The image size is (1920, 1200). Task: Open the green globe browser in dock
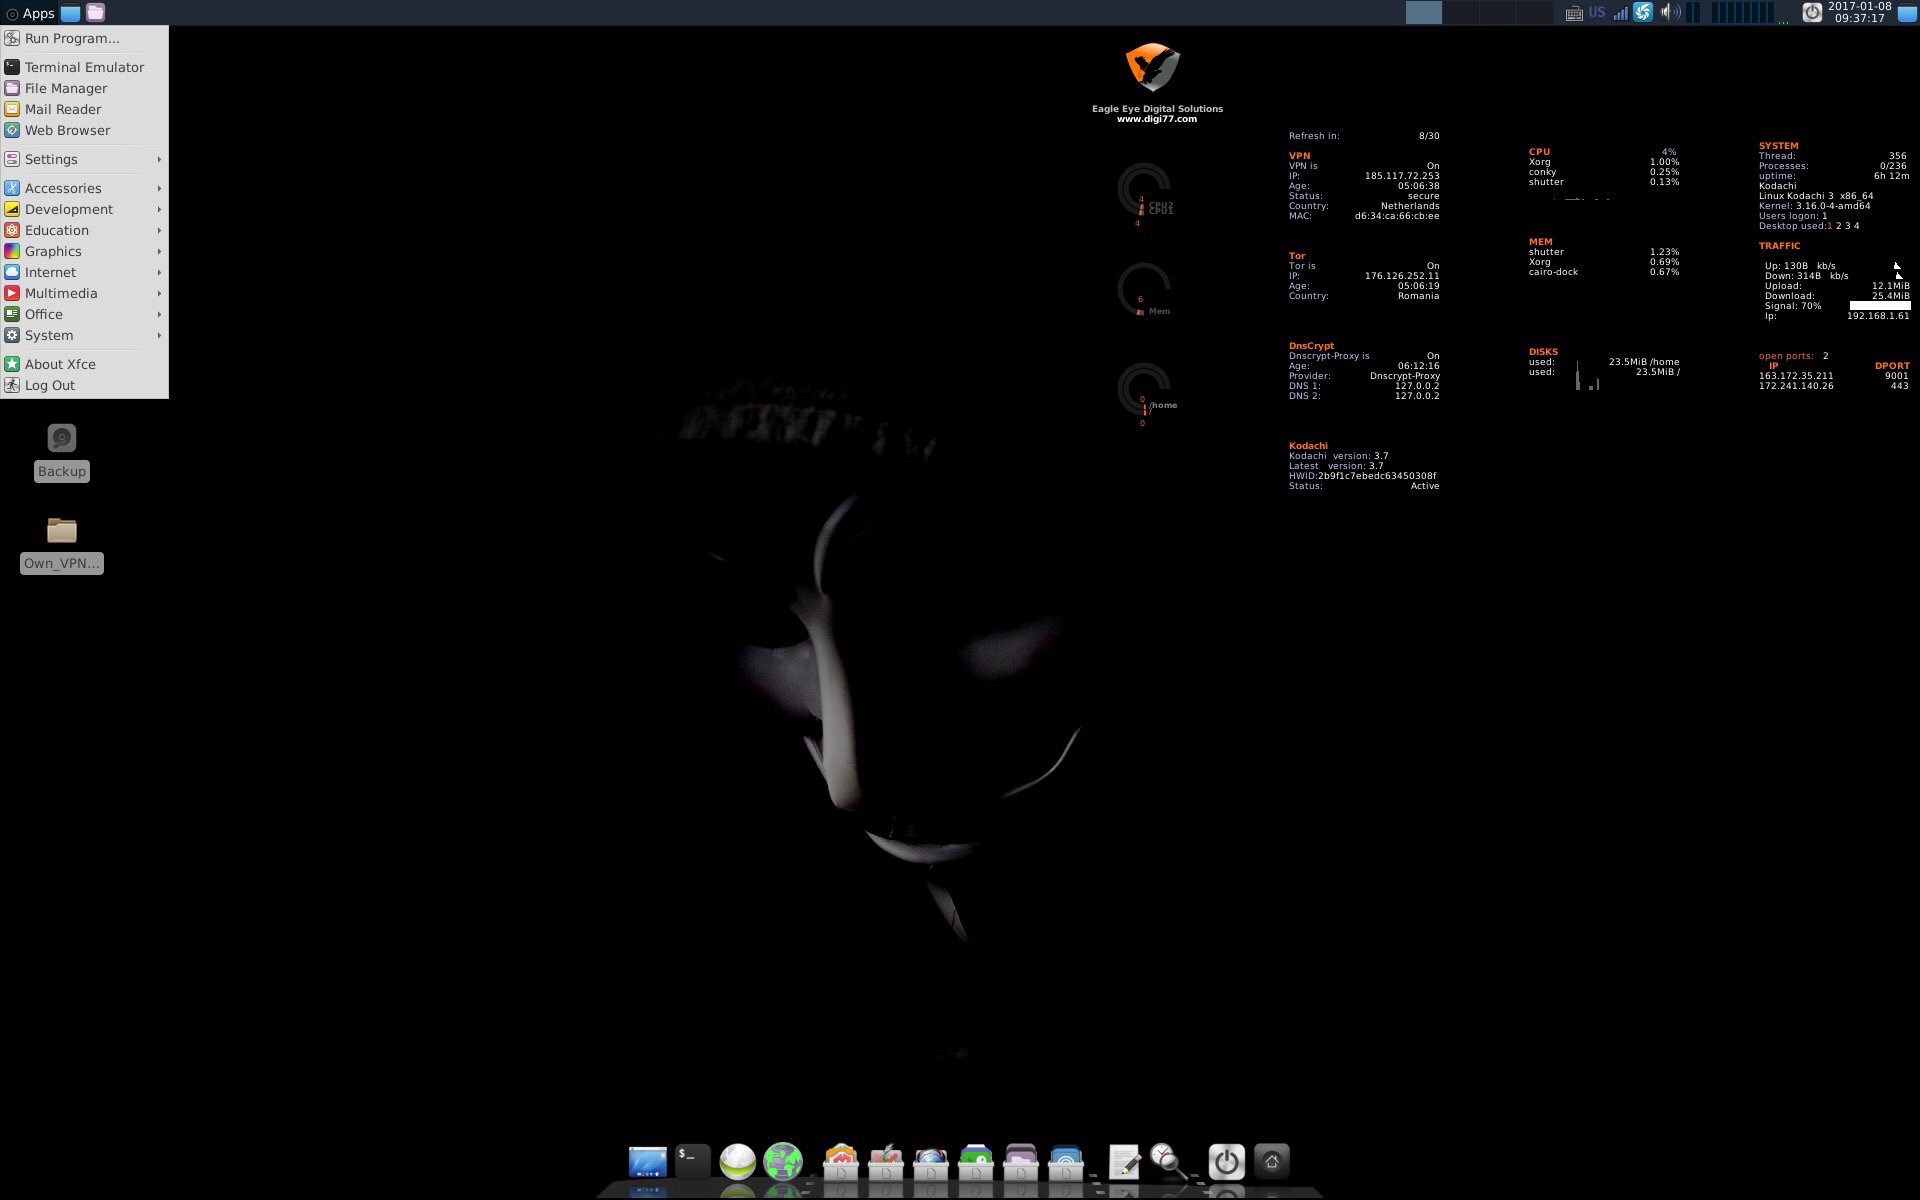[782, 1161]
